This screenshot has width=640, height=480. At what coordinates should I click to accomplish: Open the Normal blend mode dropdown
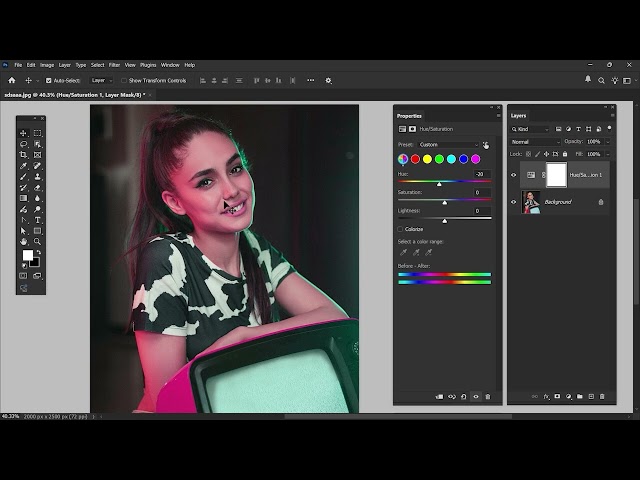[x=536, y=142]
